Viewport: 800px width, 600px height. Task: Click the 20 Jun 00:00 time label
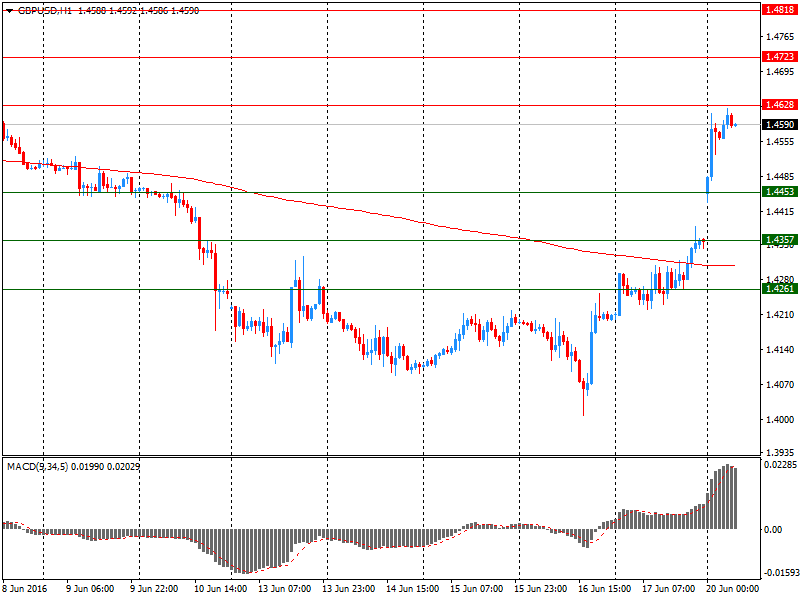[x=732, y=589]
